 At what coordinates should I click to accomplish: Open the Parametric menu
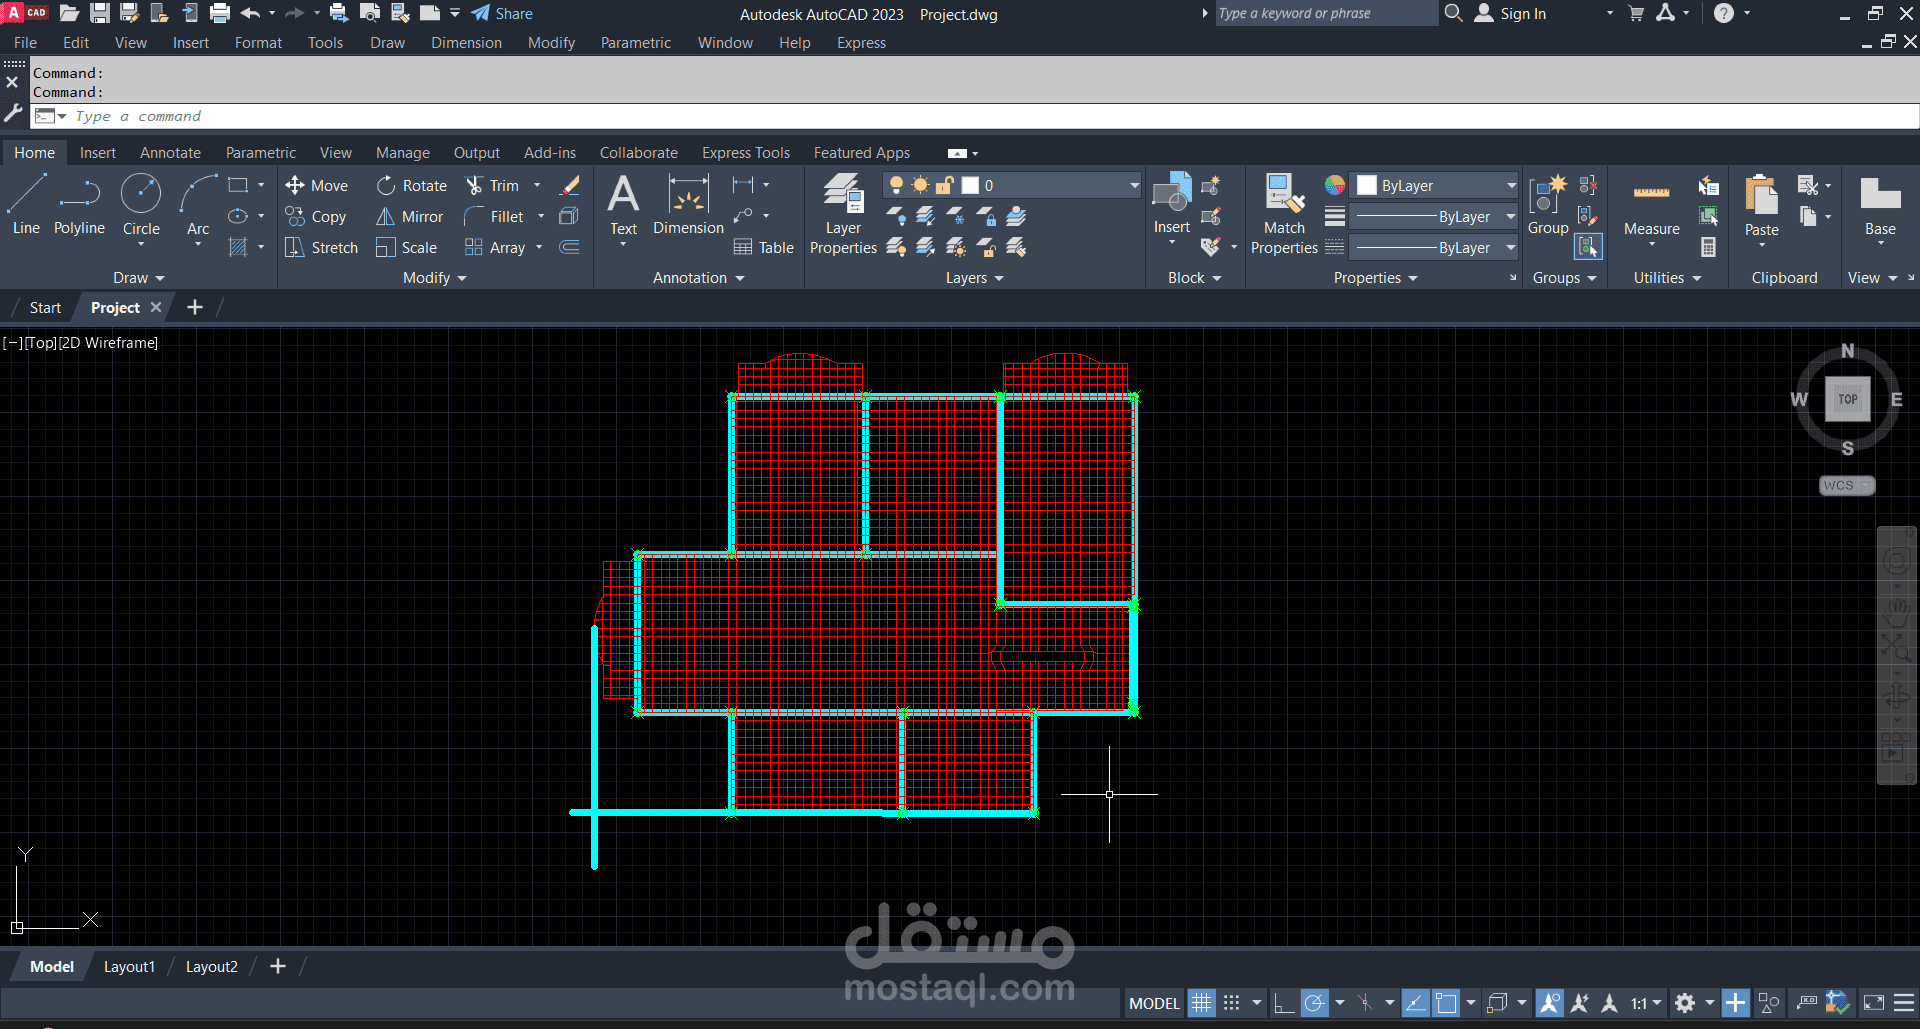pos(635,42)
